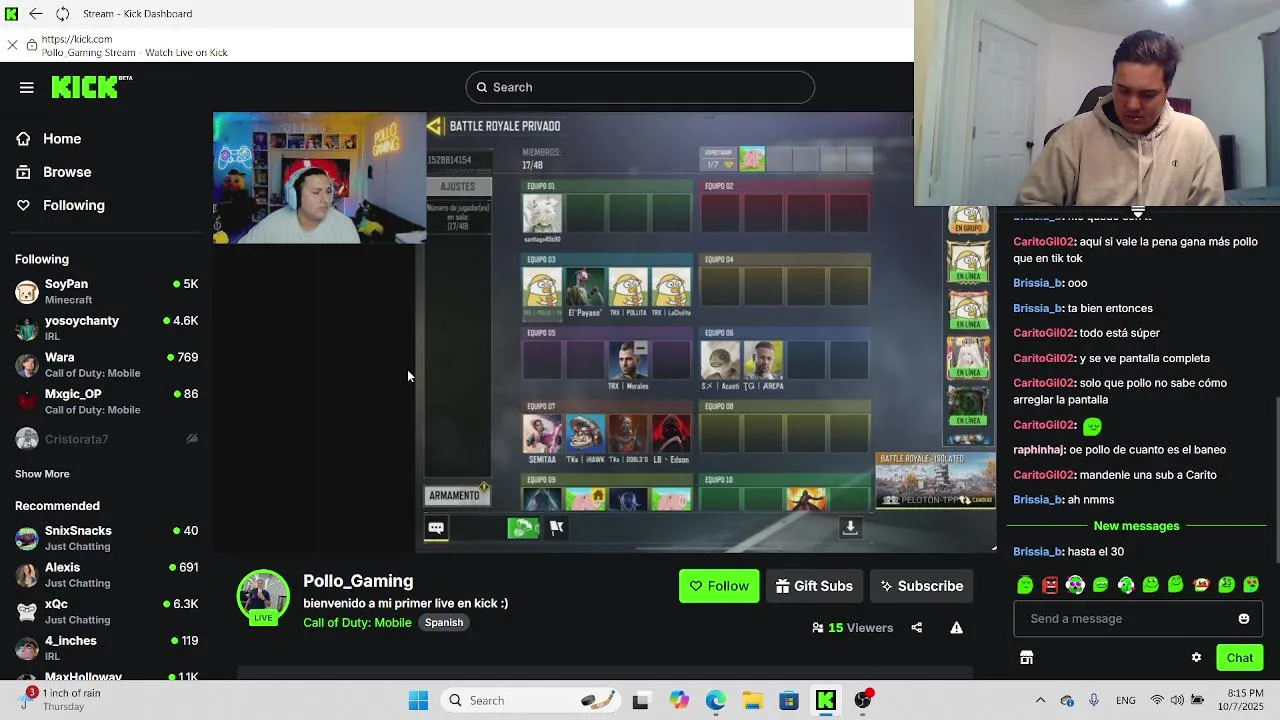The width and height of the screenshot is (1280, 720).
Task: Click the ARMAMENTO button in game lobby
Action: click(456, 495)
